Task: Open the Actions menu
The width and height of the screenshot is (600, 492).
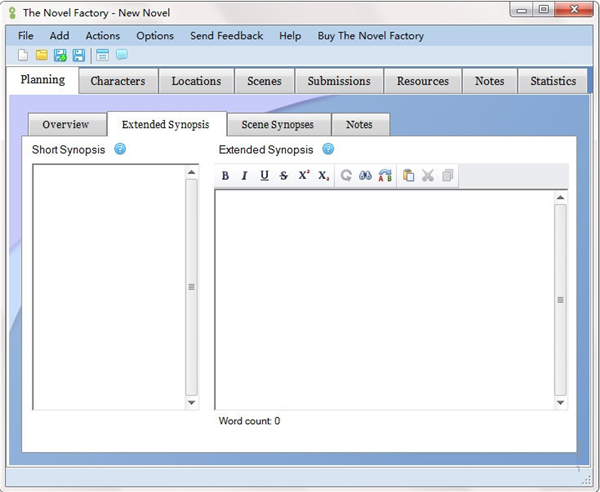Action: [102, 36]
